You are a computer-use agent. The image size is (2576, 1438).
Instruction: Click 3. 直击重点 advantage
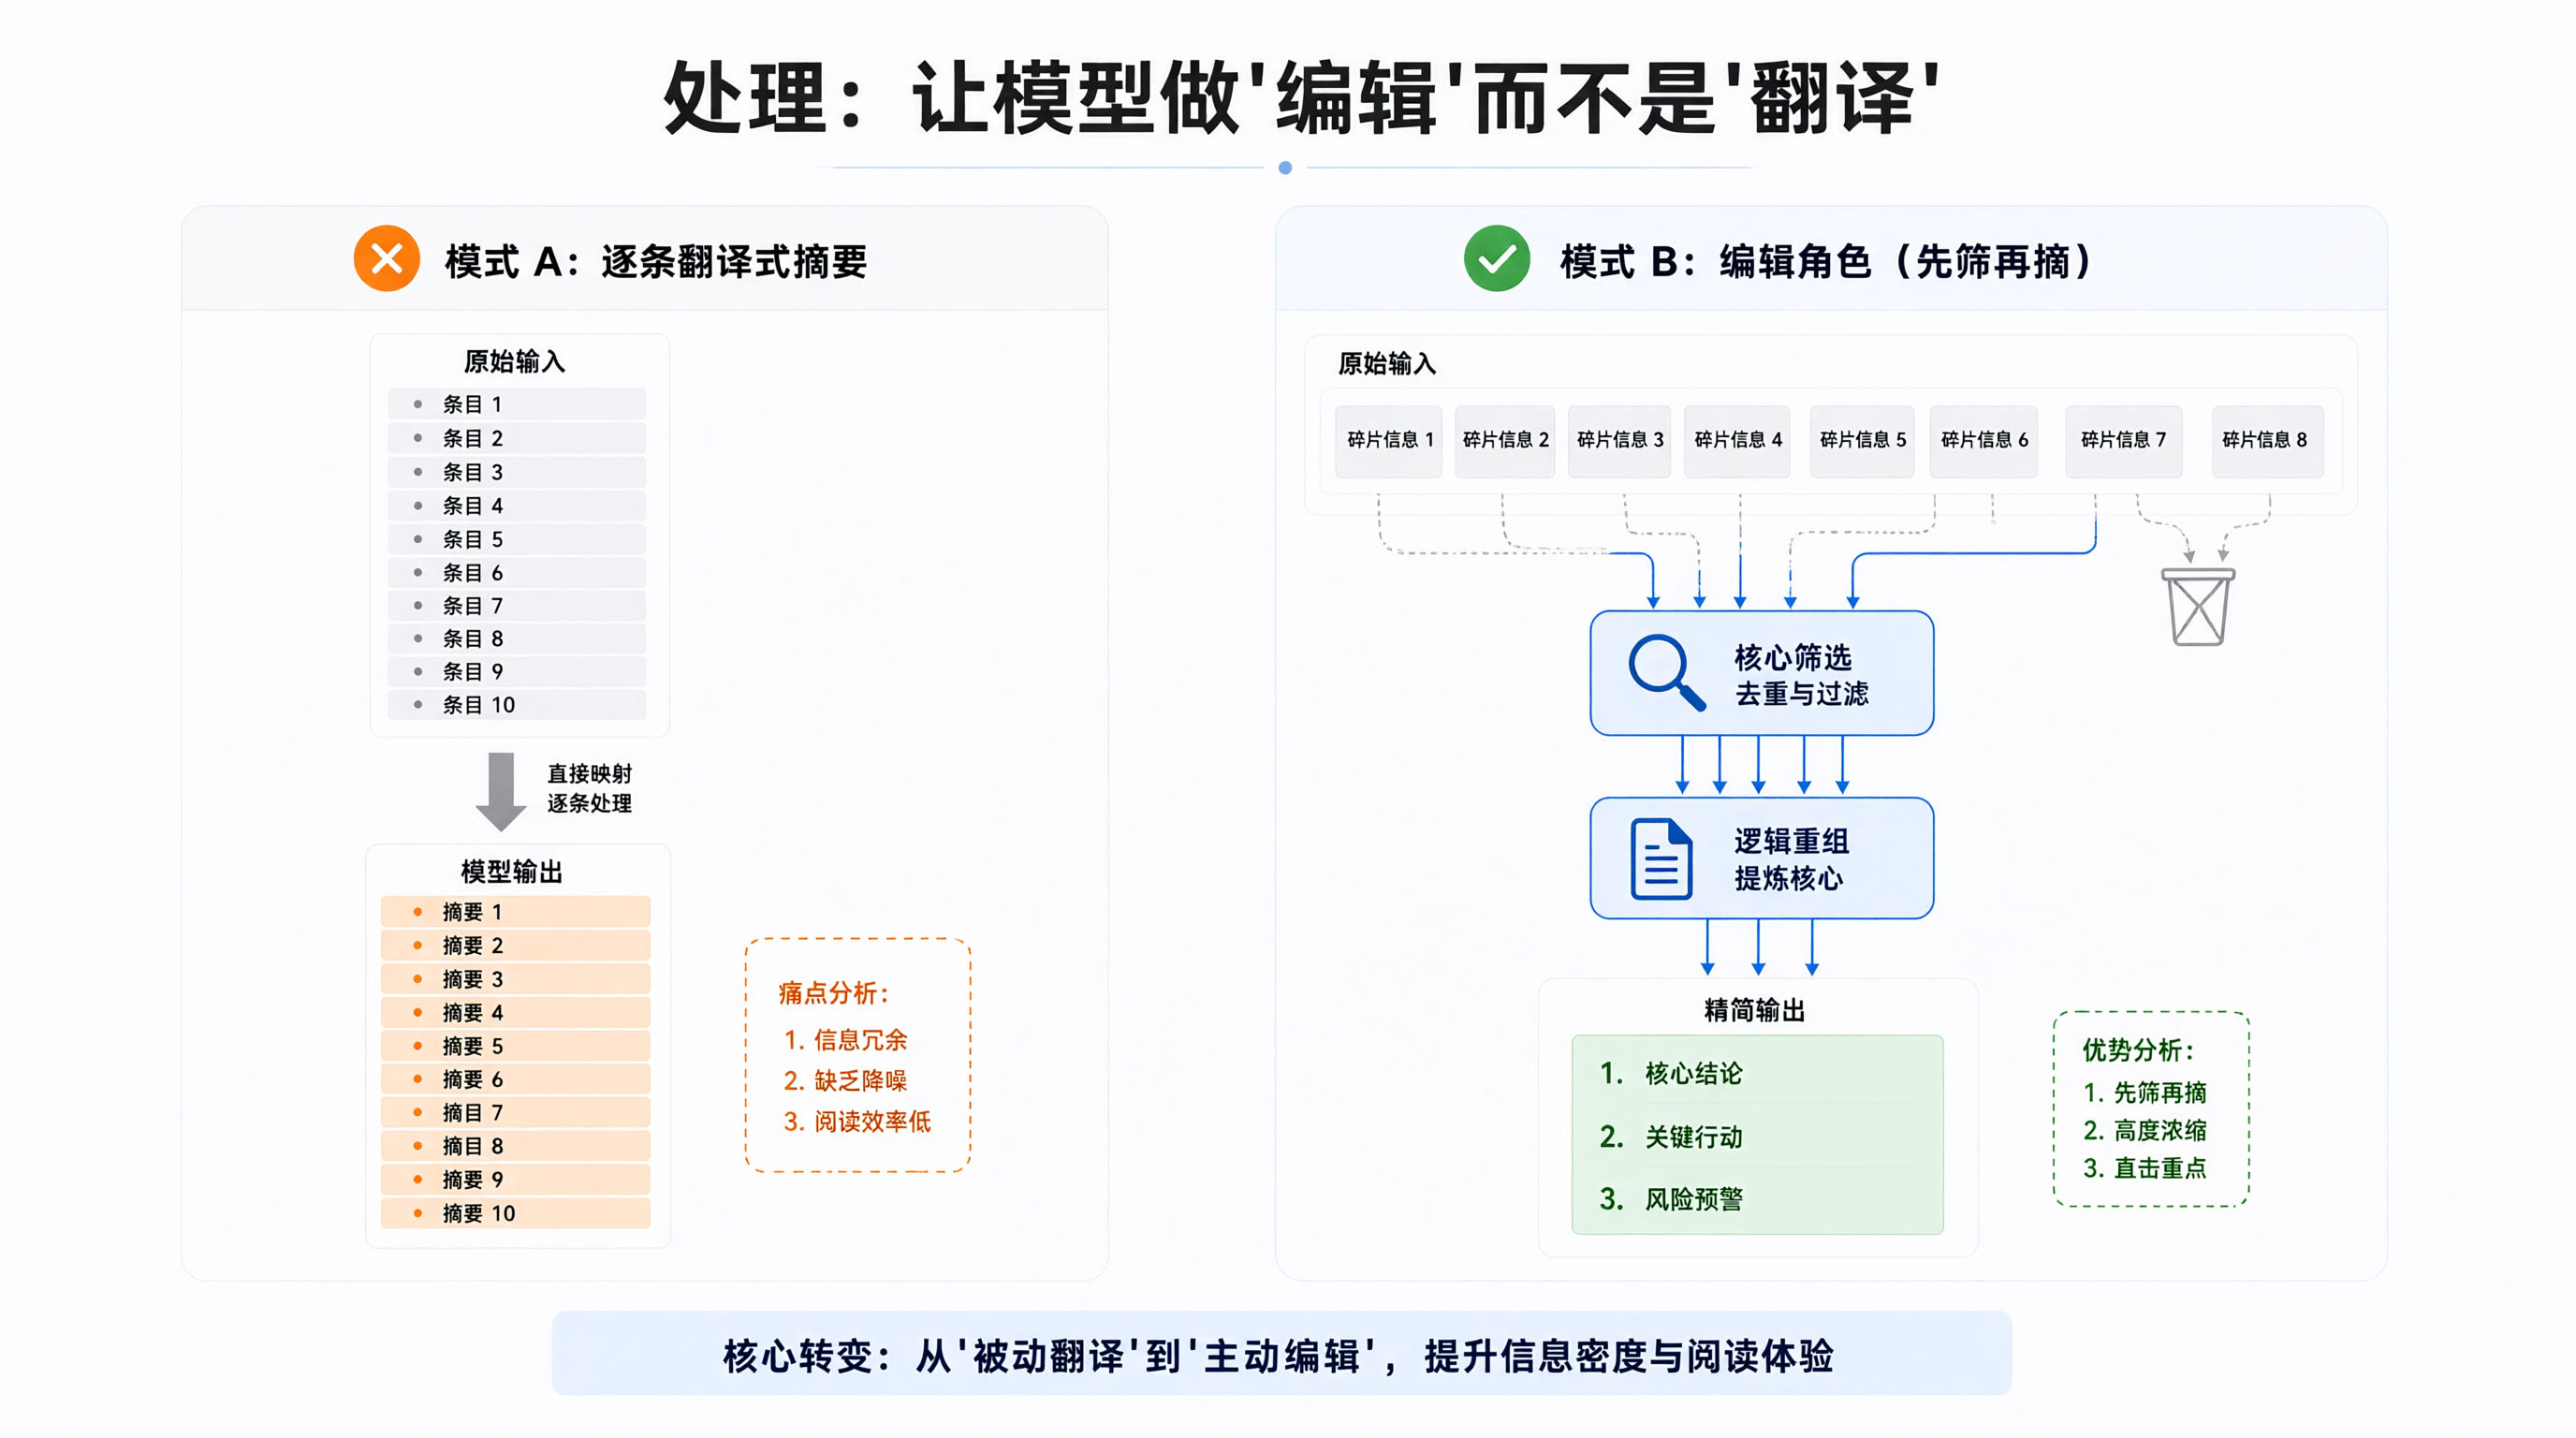pos(2144,1168)
